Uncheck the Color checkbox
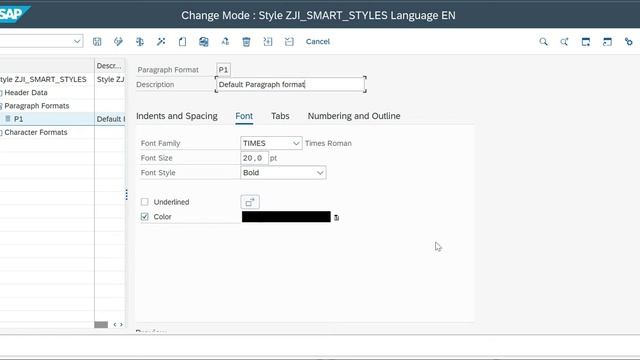 click(144, 216)
